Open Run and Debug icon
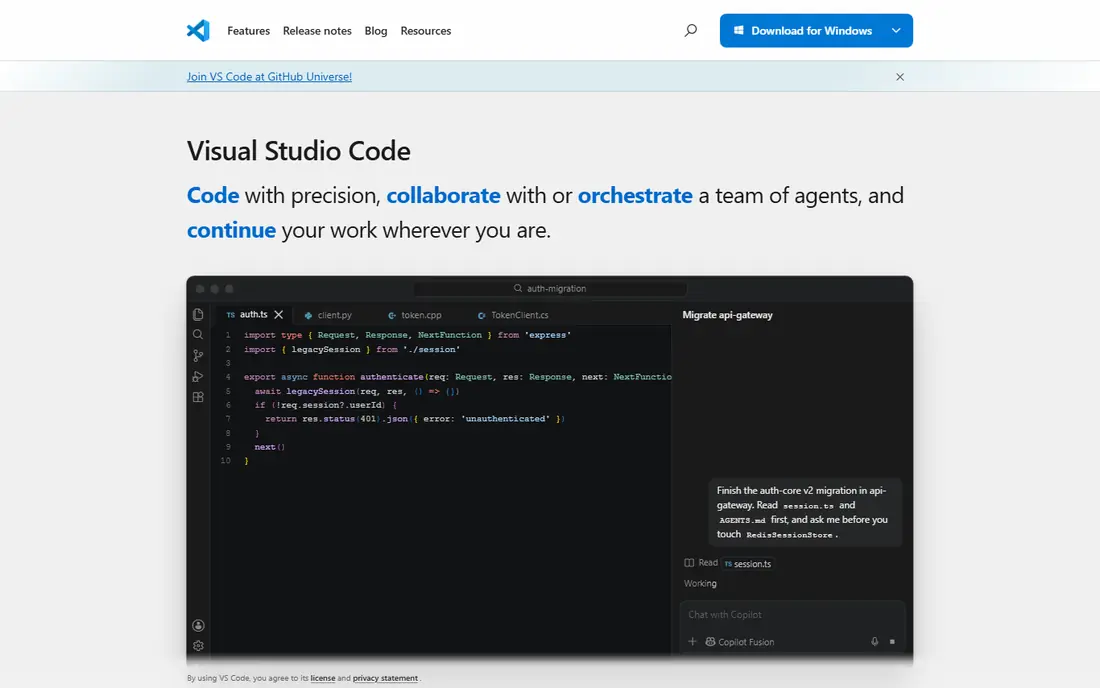This screenshot has height=688, width=1100. pyautogui.click(x=198, y=377)
